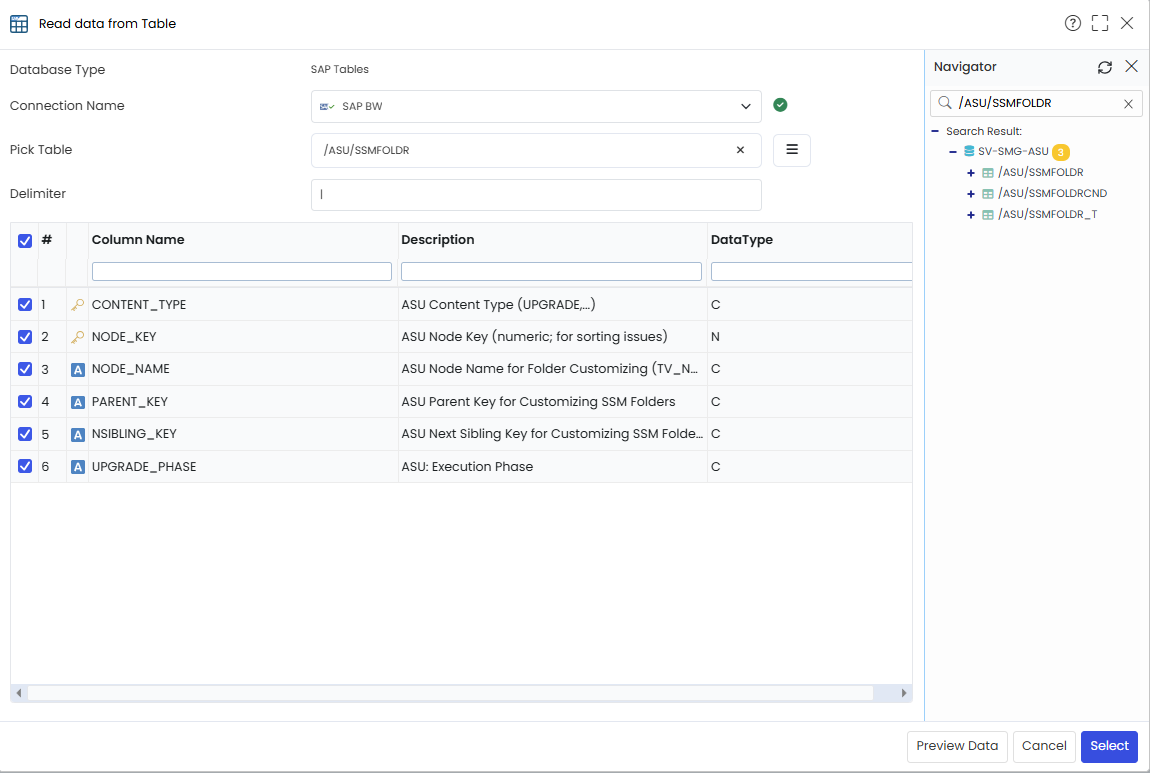Expand the /ASU/SSMFOLDRCND tree node
The height and width of the screenshot is (773, 1150).
[970, 194]
